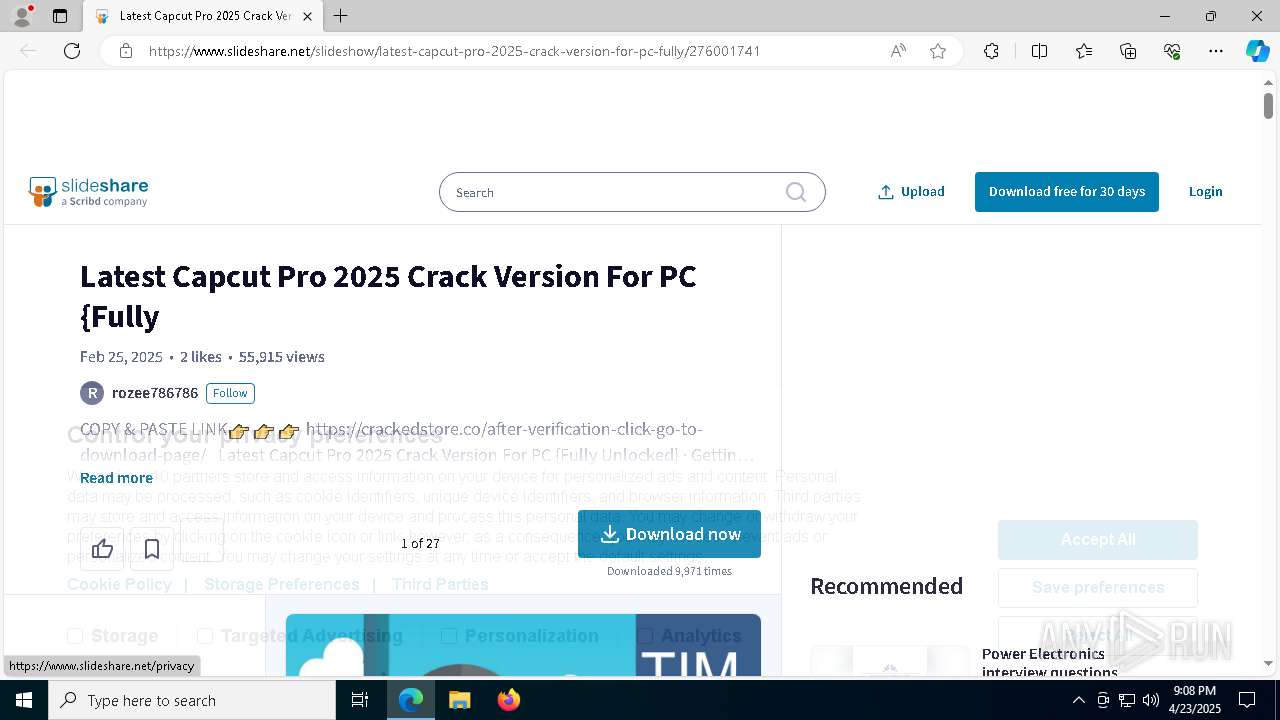Image resolution: width=1280 pixels, height=720 pixels.
Task: Open the Windows Start menu
Action: click(24, 700)
